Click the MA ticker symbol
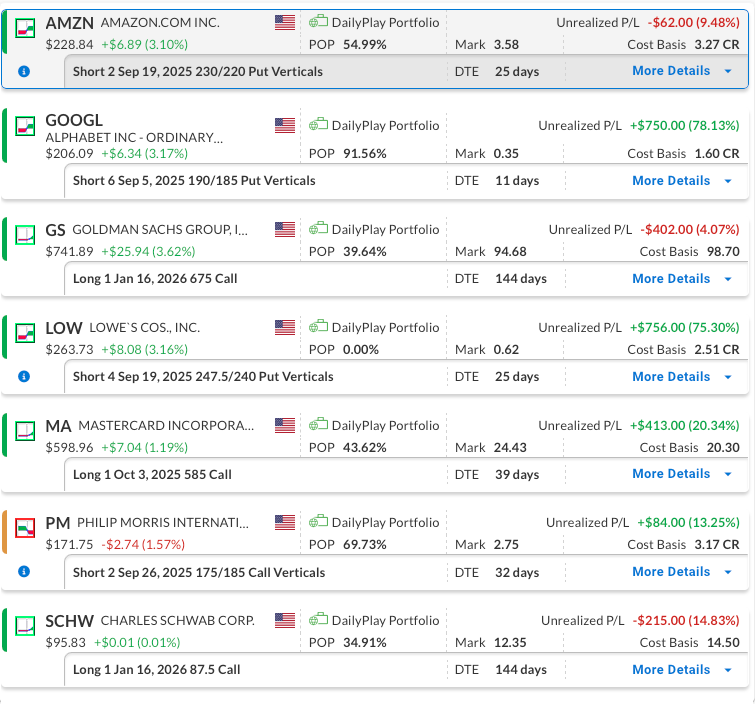 58,426
